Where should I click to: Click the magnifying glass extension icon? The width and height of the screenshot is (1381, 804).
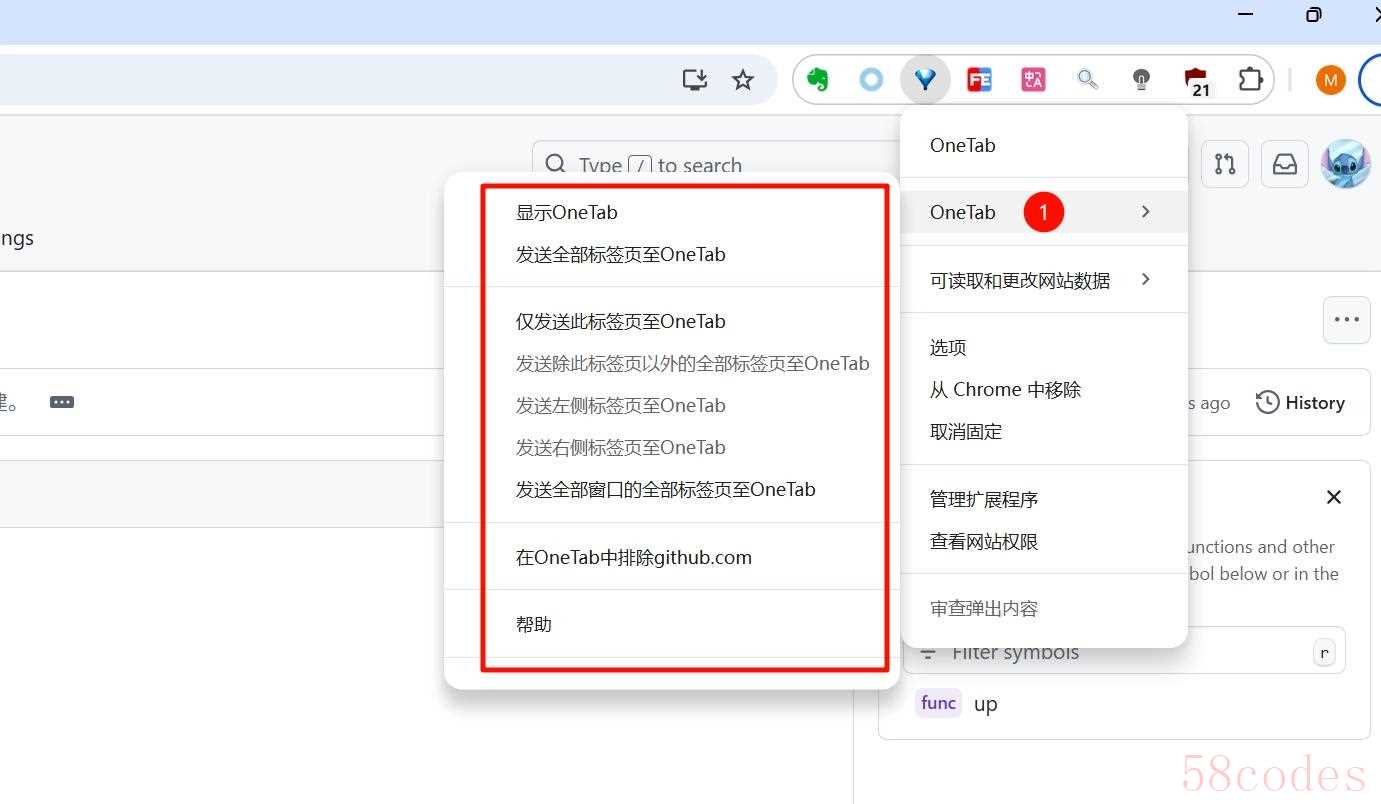point(1087,80)
